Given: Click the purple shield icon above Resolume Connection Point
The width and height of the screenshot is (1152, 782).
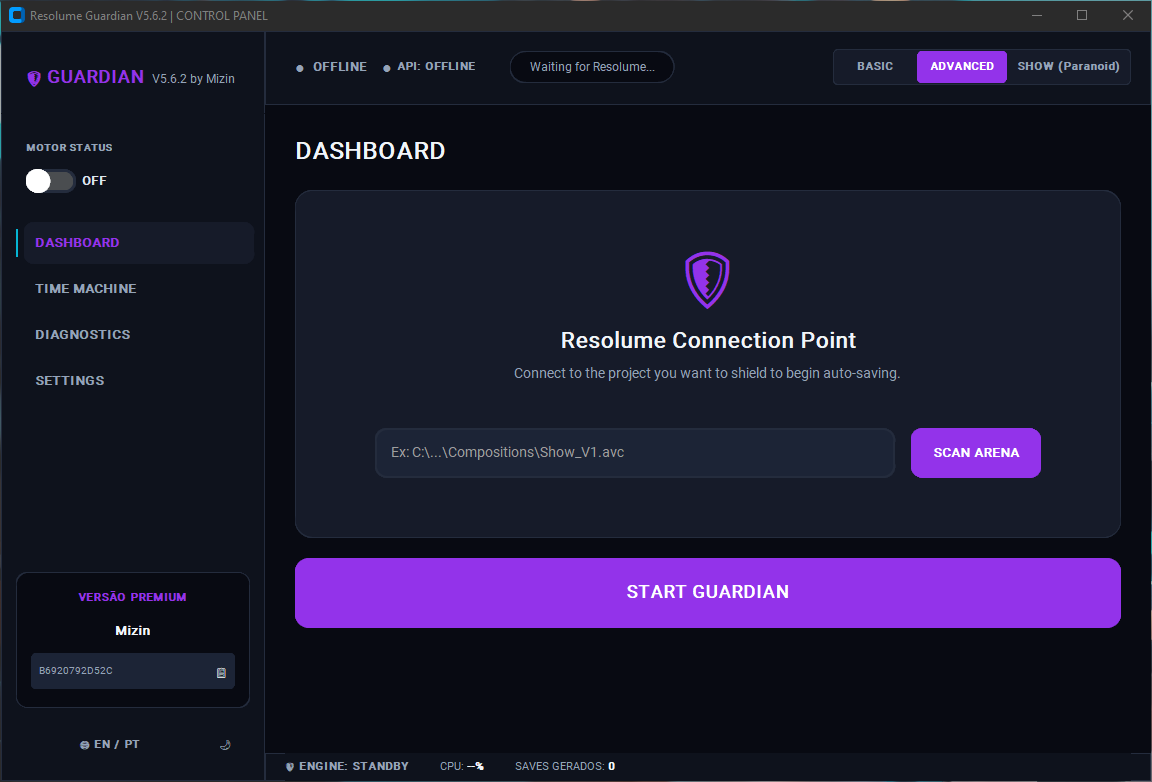Looking at the screenshot, I should click(x=708, y=280).
